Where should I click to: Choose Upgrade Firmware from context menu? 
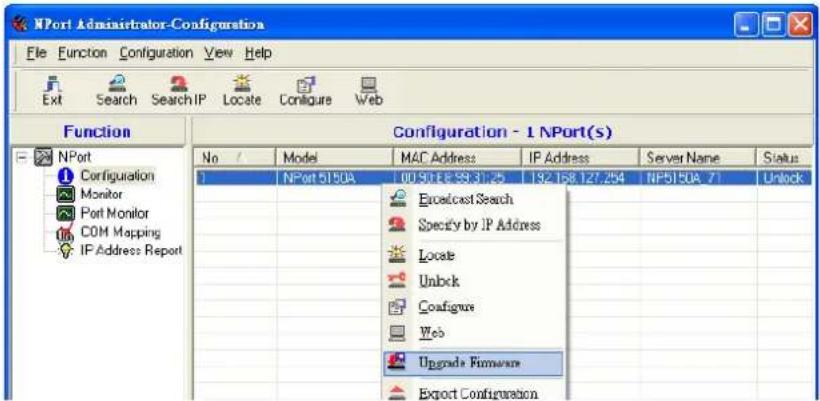(x=474, y=363)
